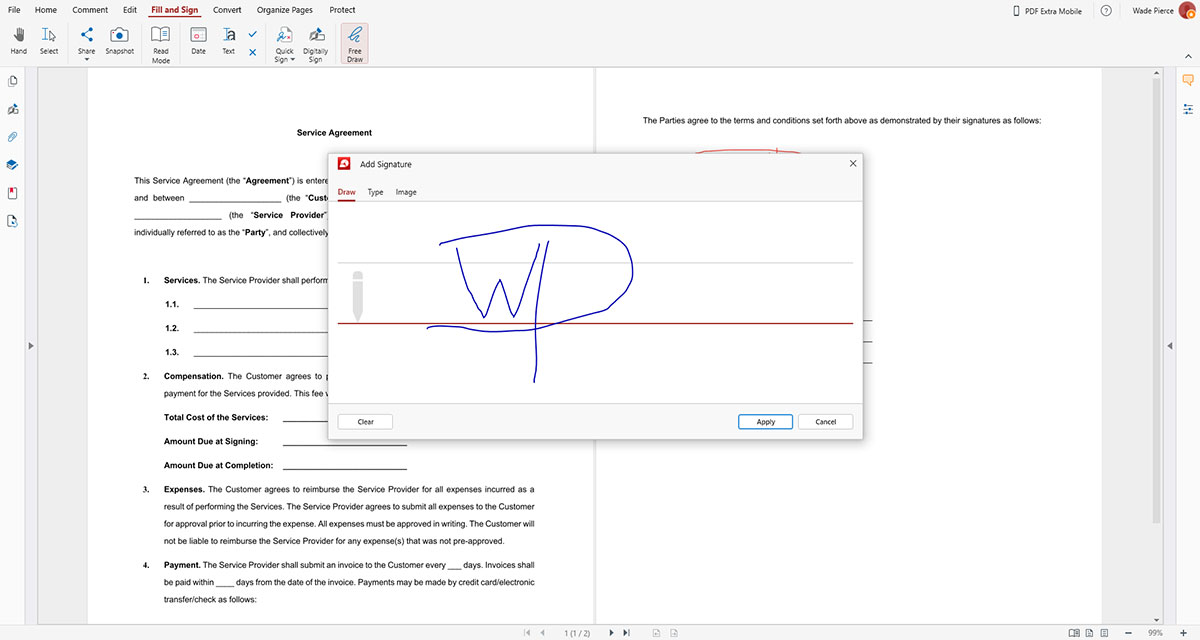This screenshot has width=1200, height=640.
Task: Open the Read Mode options arrow
Action: click(x=160, y=61)
